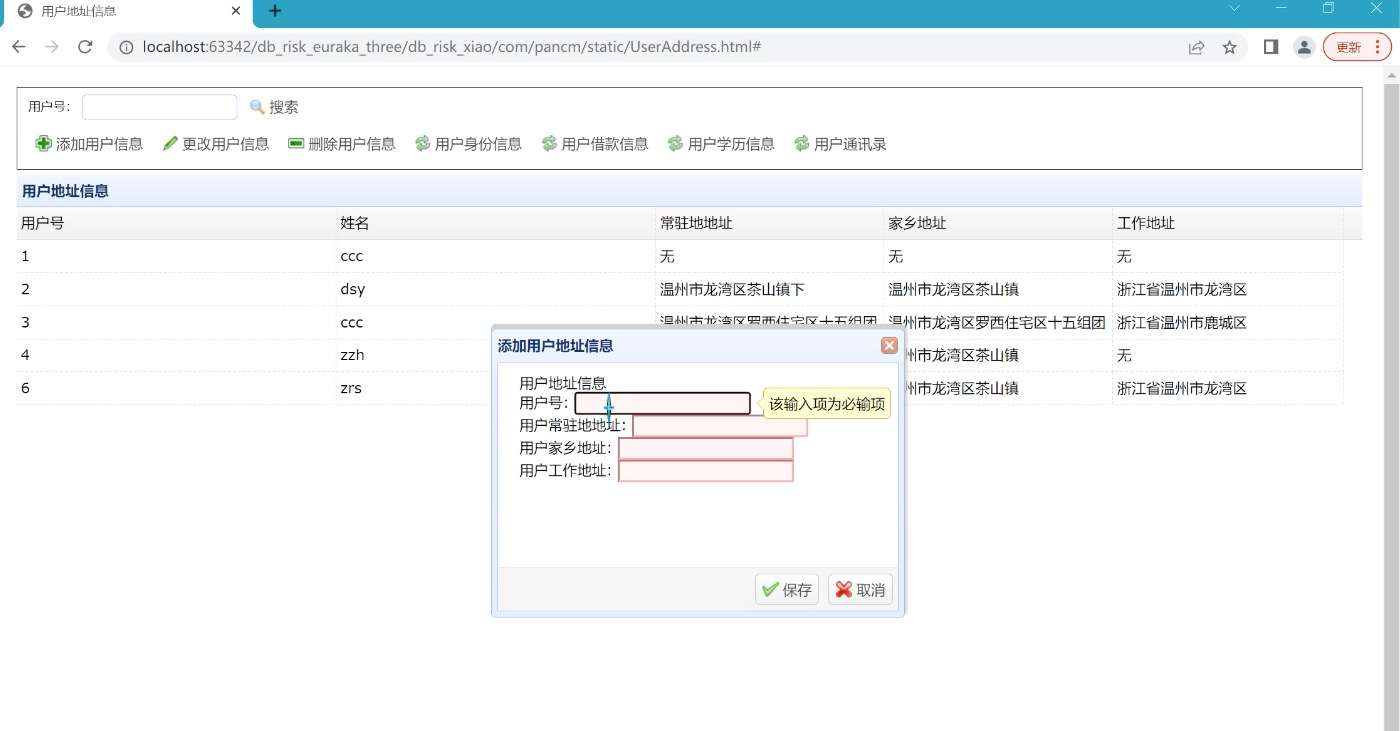This screenshot has height=731, width=1400.
Task: Click the 更新 update button
Action: click(1357, 47)
